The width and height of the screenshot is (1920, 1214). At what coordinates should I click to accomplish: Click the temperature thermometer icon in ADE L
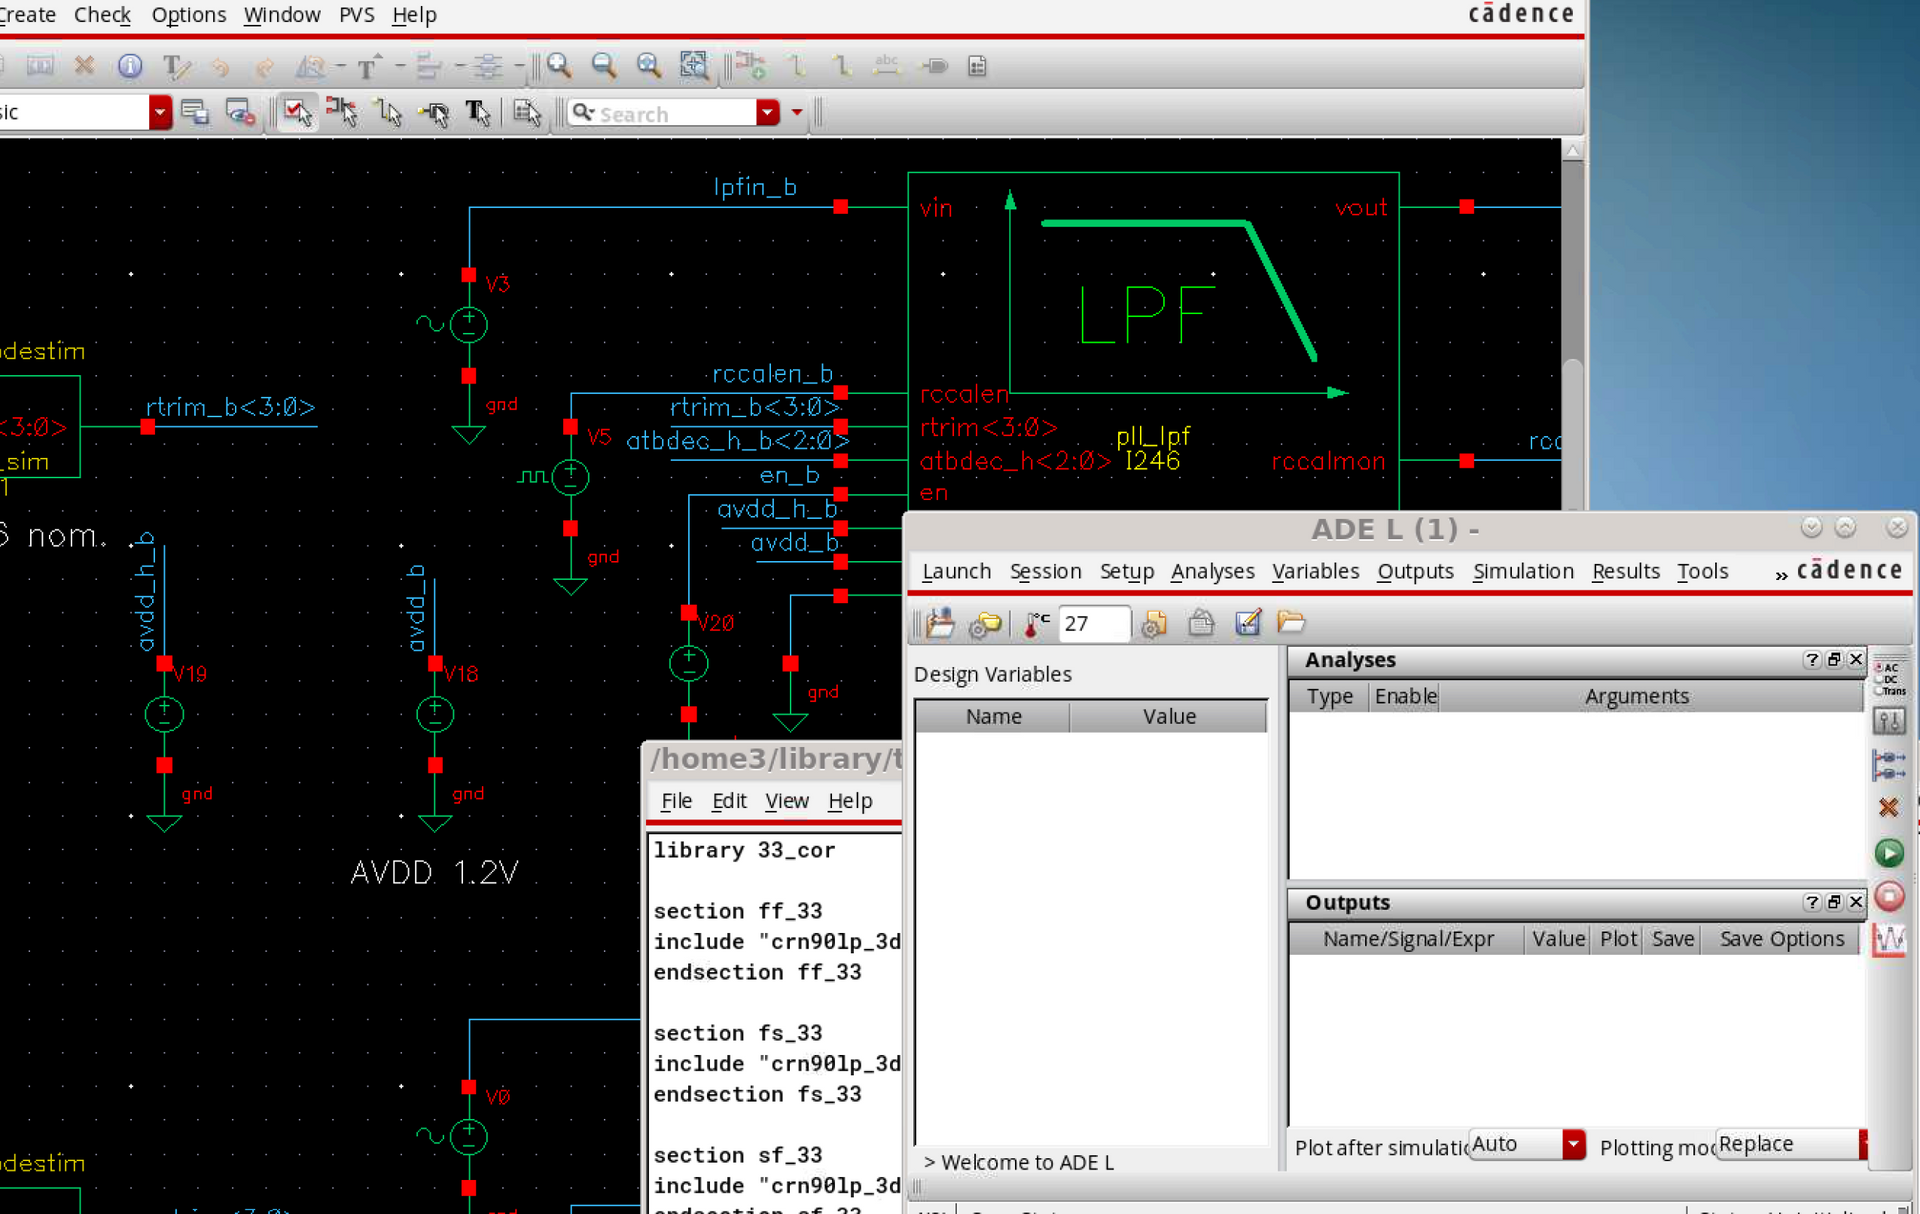tap(1036, 623)
